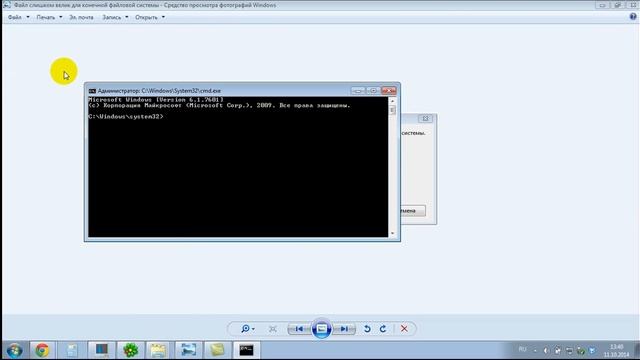Screen dimensions: 640x360
Task: Click the cmd window title bar icon
Action: [92, 91]
